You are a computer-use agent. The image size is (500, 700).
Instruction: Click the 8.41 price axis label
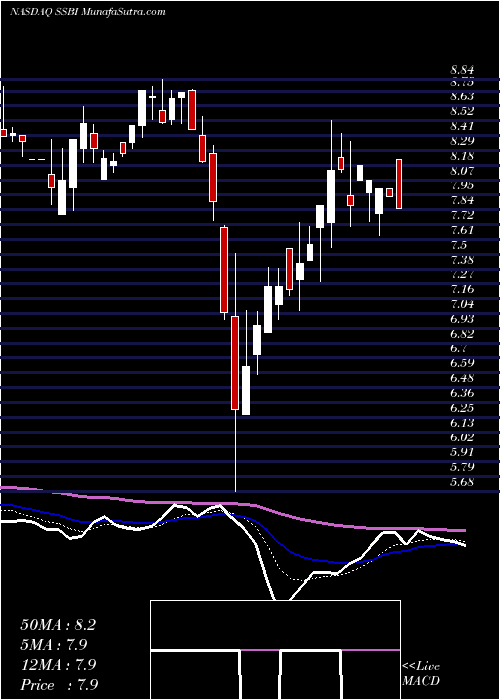coord(462,126)
